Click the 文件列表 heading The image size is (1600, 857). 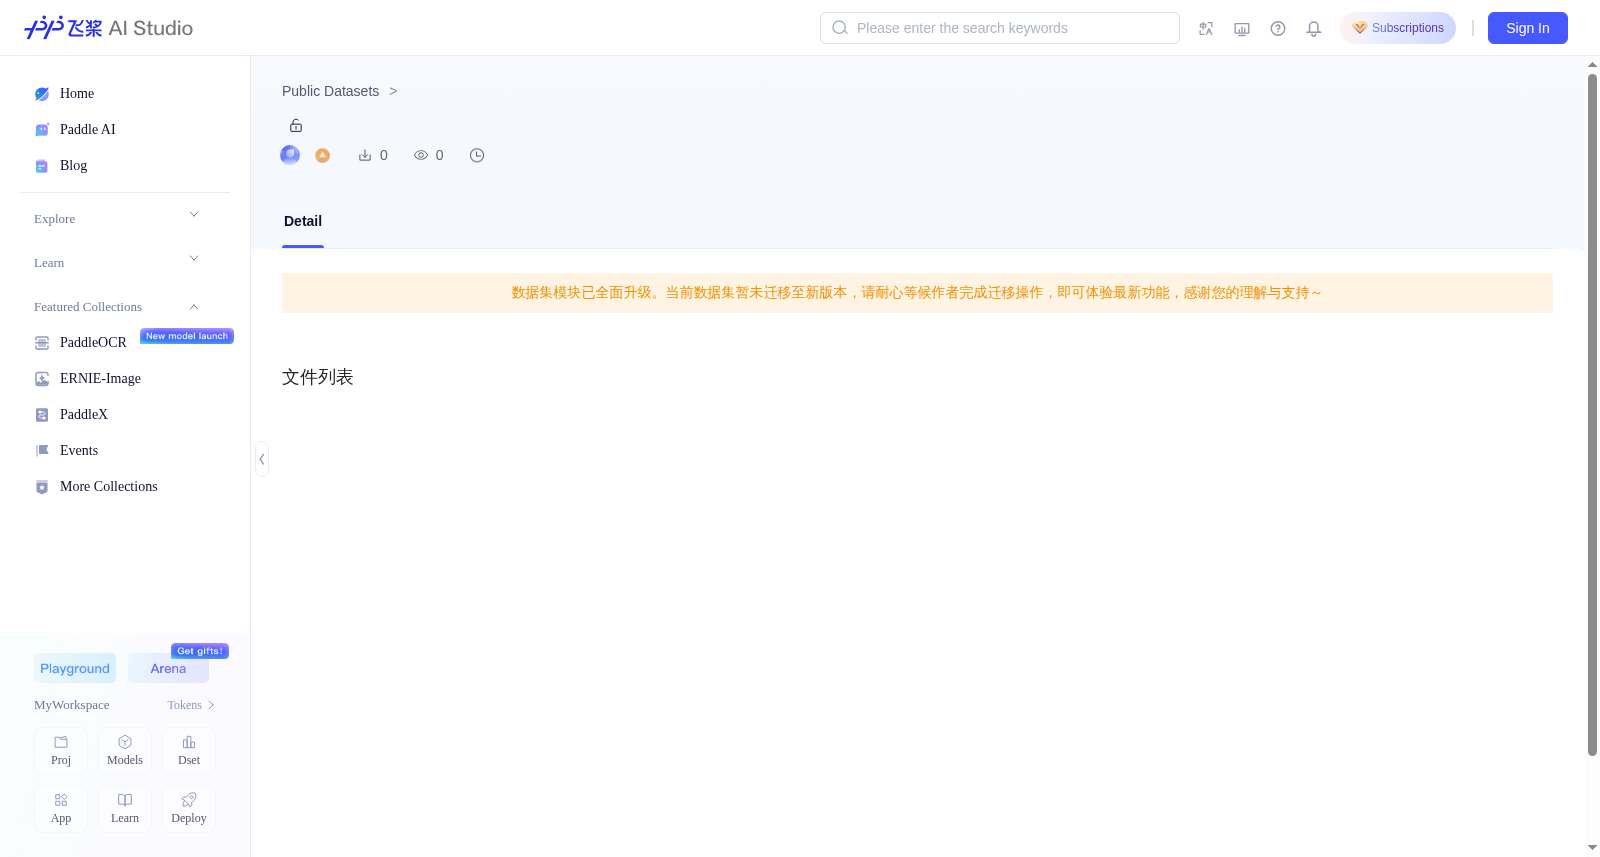pos(318,377)
